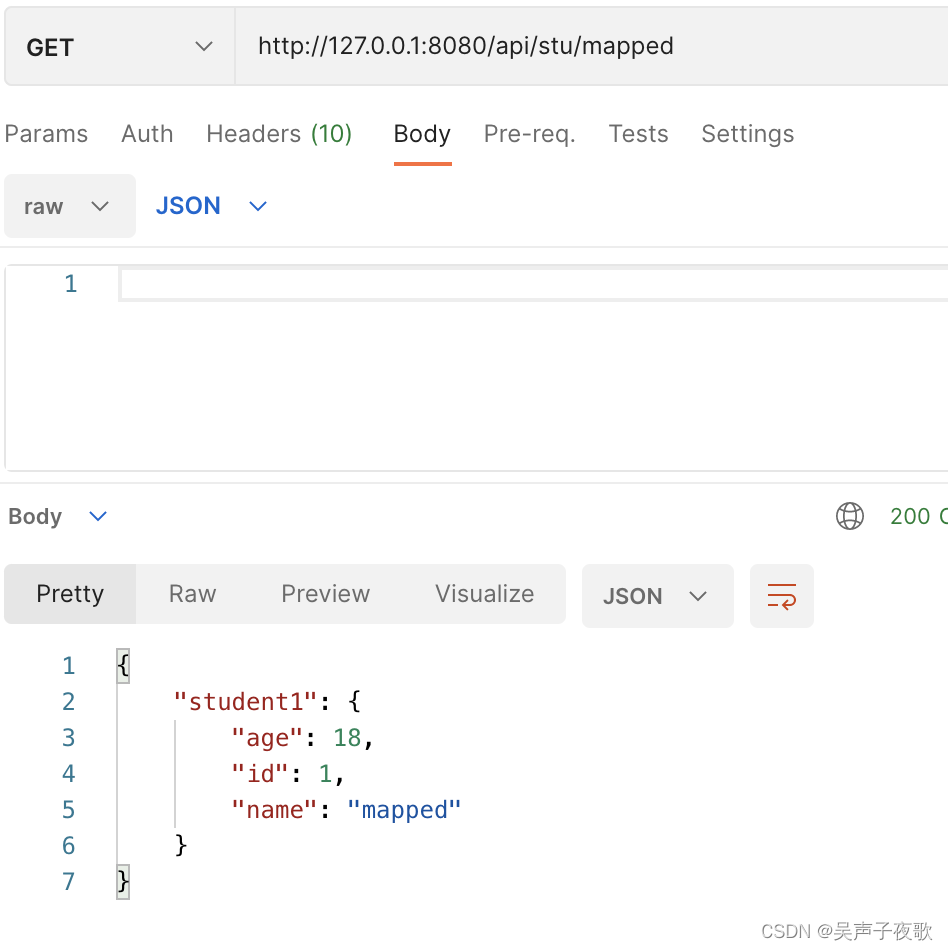This screenshot has height=950, width=948.
Task: Click the globe network icon
Action: (850, 516)
